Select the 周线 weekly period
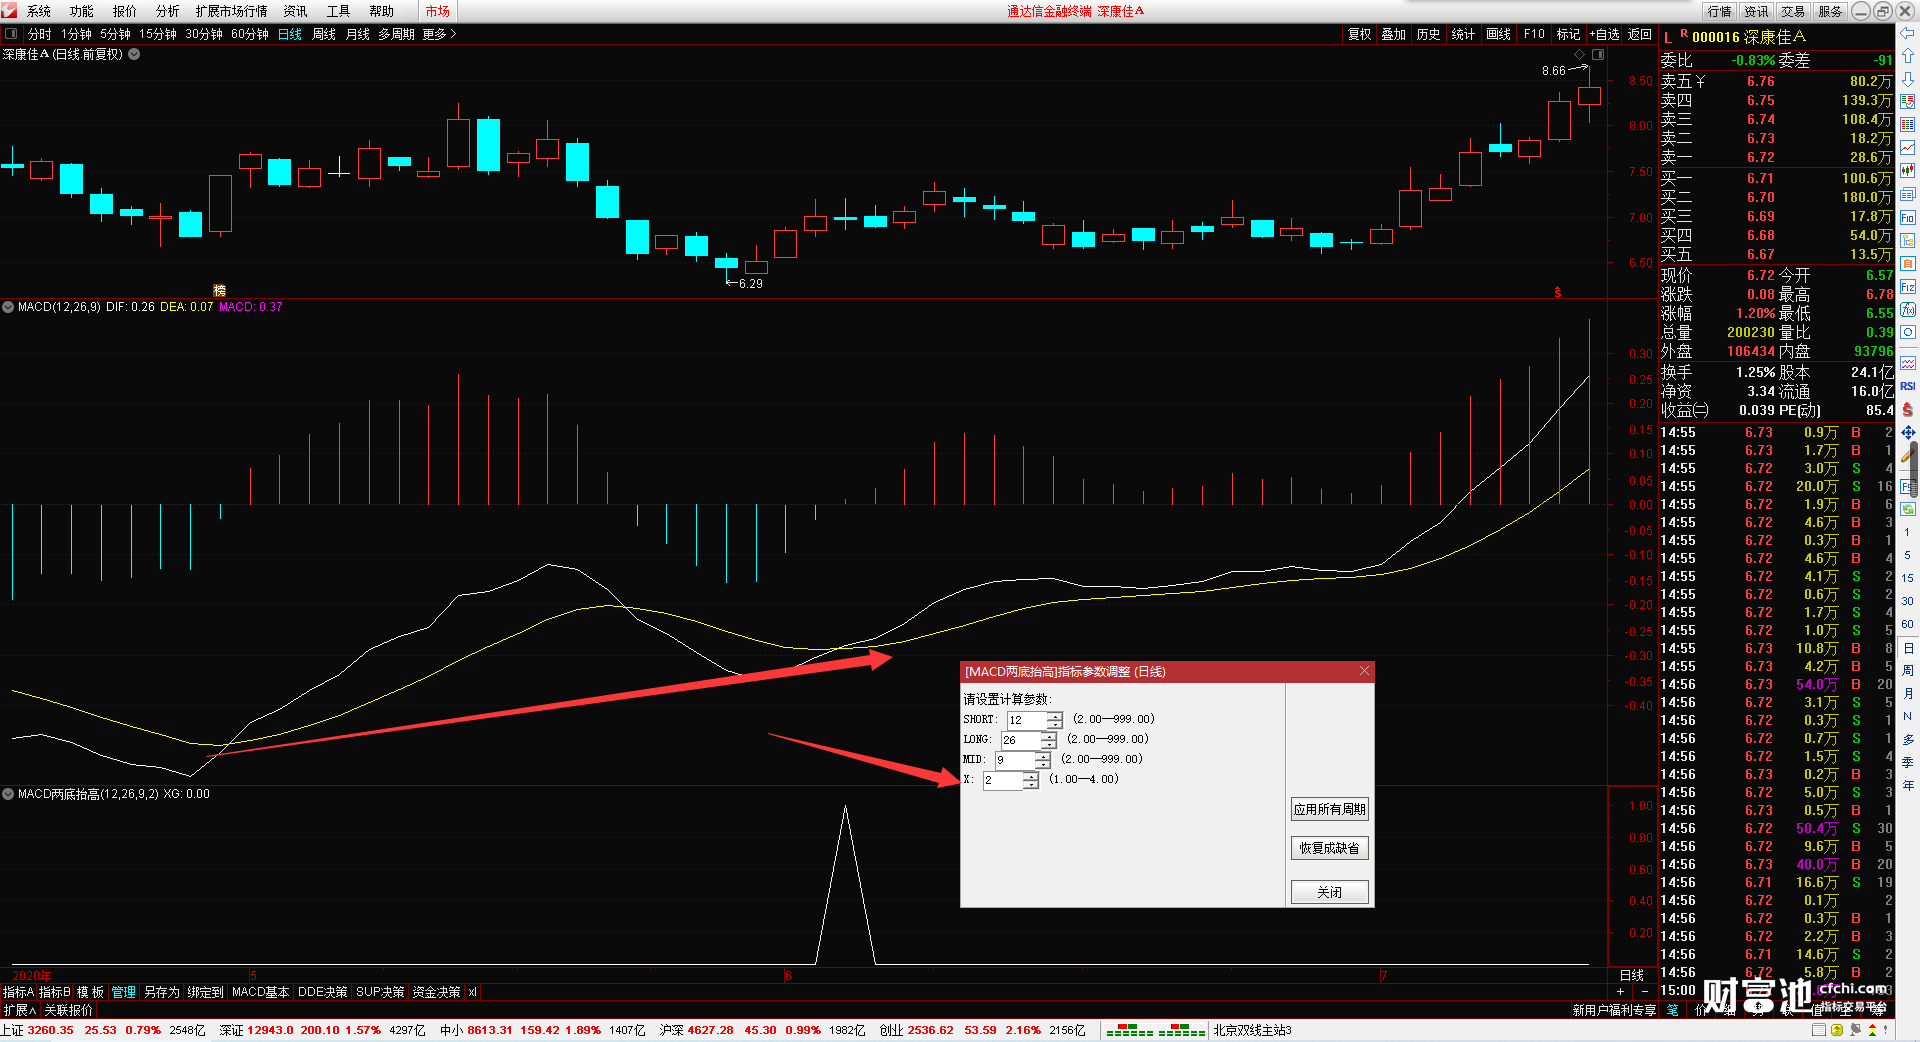 (324, 34)
